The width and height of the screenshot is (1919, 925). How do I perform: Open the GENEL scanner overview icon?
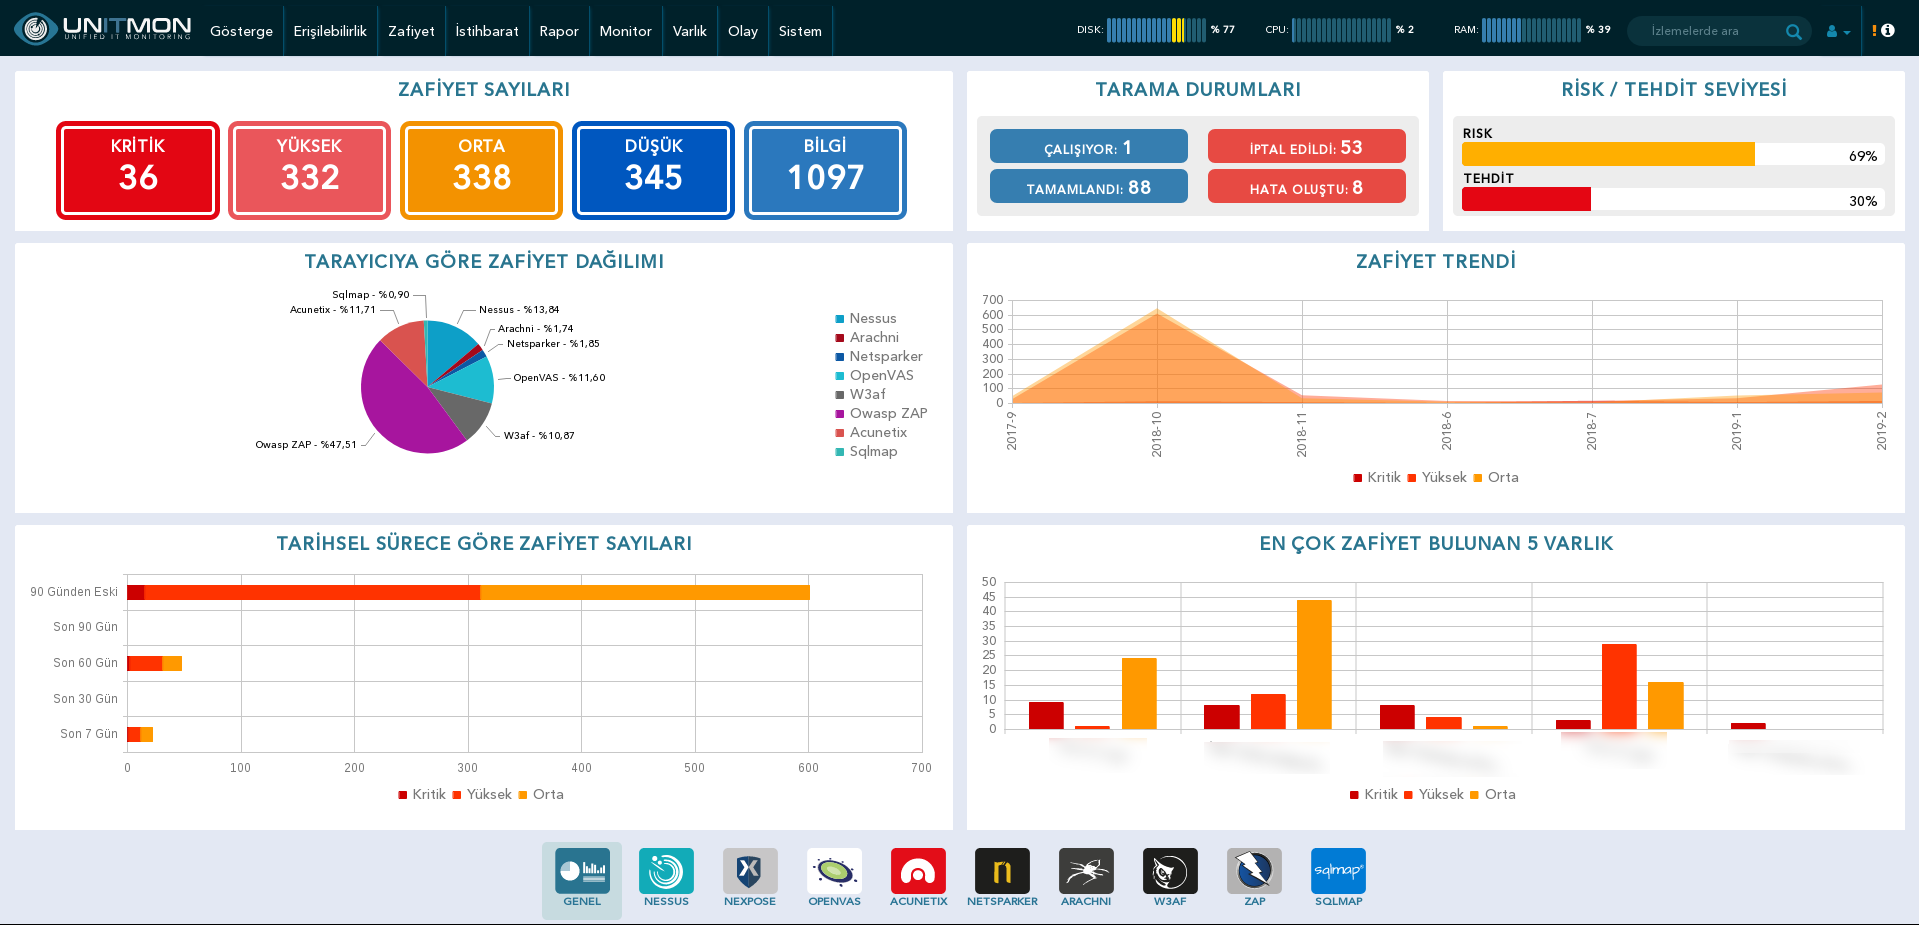582,879
